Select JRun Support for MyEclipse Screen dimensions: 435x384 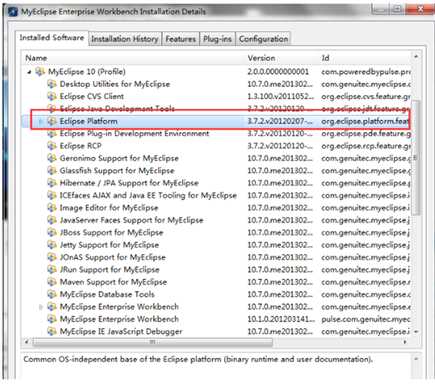[x=217, y=269]
